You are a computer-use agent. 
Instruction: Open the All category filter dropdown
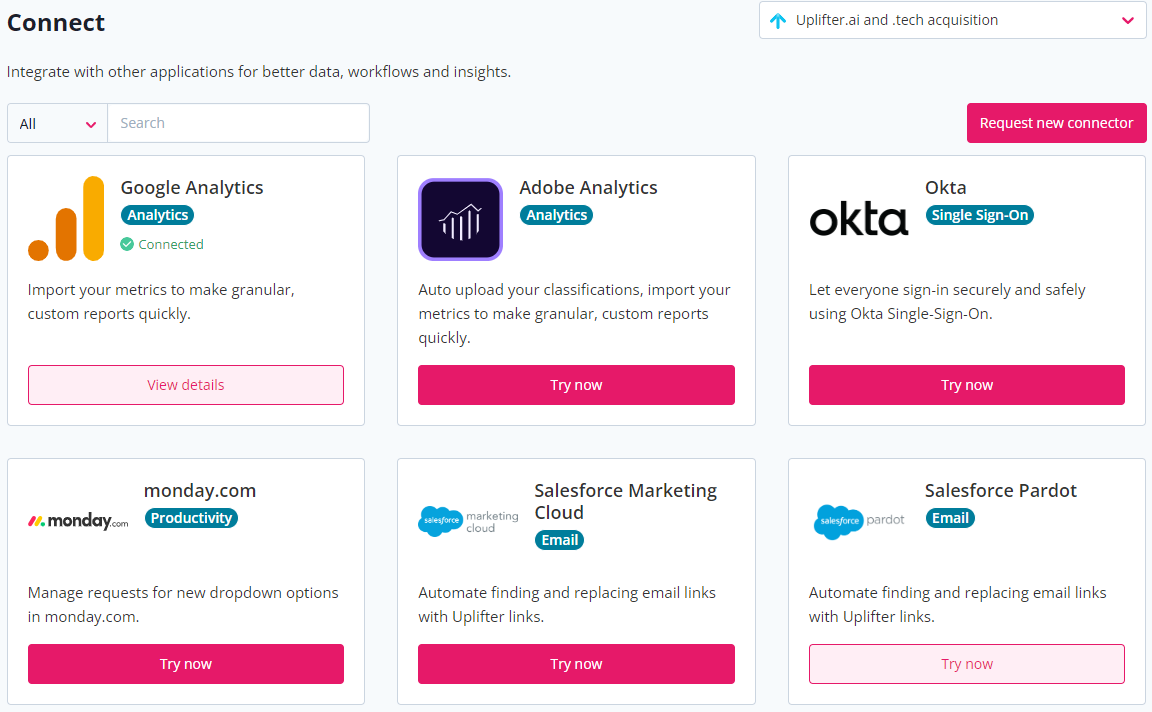tap(57, 123)
